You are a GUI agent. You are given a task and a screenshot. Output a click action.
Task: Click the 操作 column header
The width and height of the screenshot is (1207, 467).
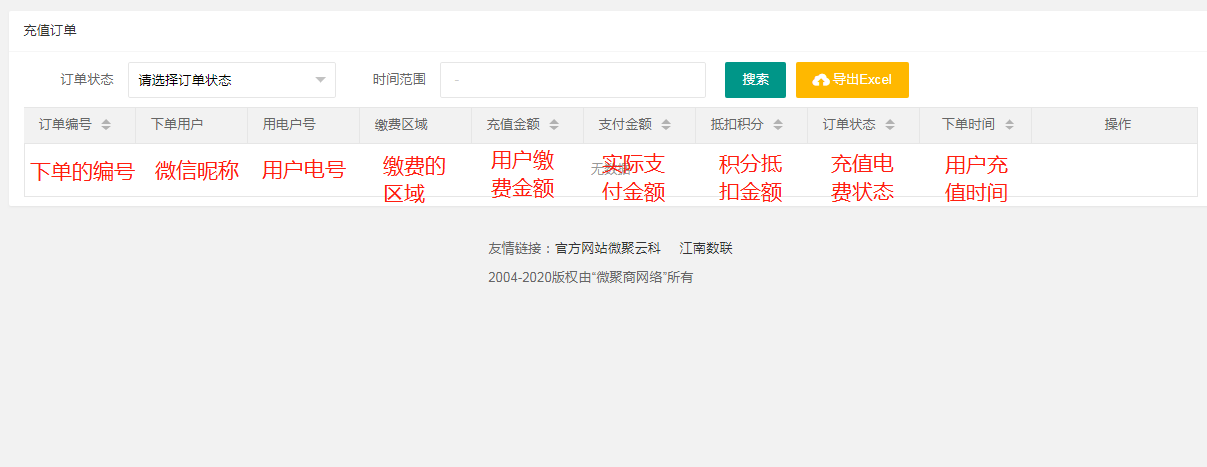coord(1114,125)
